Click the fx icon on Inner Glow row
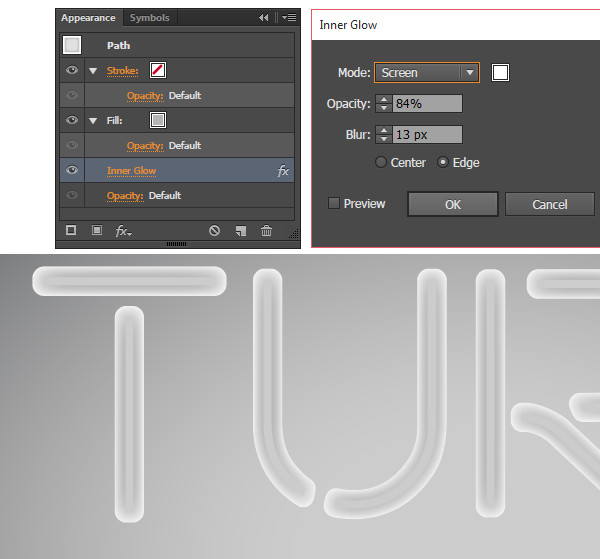The height and width of the screenshot is (559, 600). (x=283, y=171)
